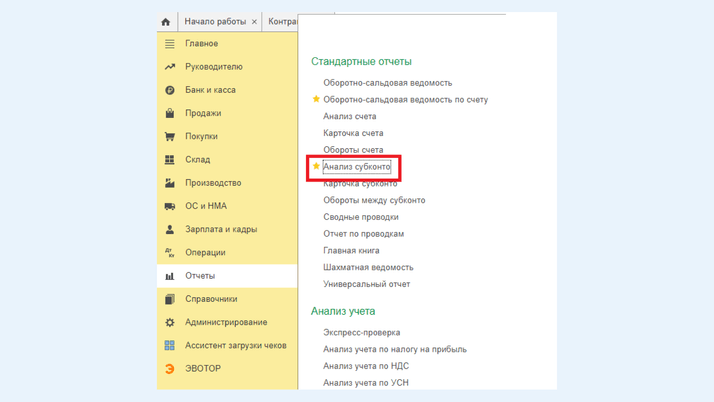
Task: Open the Отчет по проводкам report
Action: (363, 234)
